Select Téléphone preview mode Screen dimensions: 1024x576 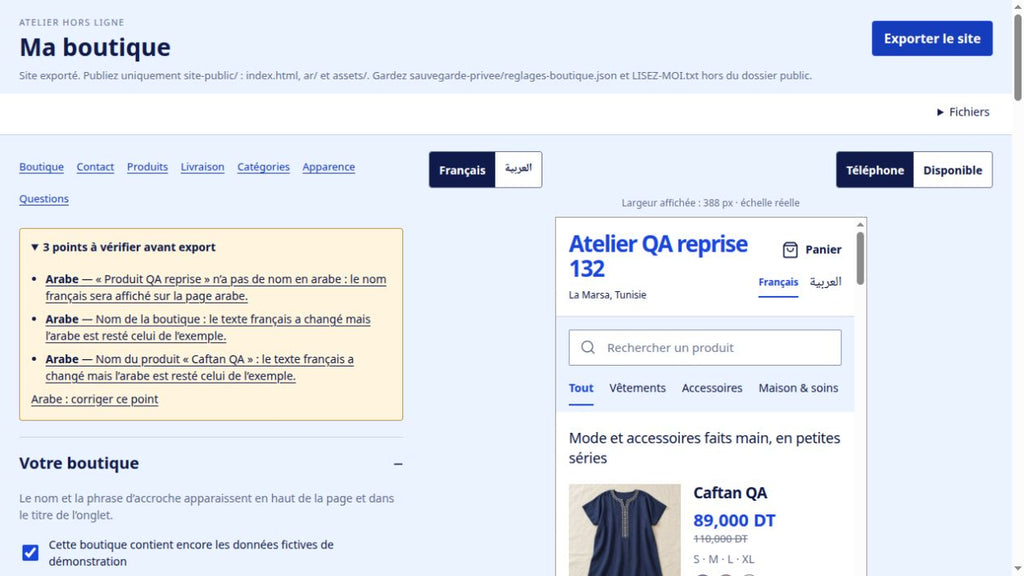point(875,170)
